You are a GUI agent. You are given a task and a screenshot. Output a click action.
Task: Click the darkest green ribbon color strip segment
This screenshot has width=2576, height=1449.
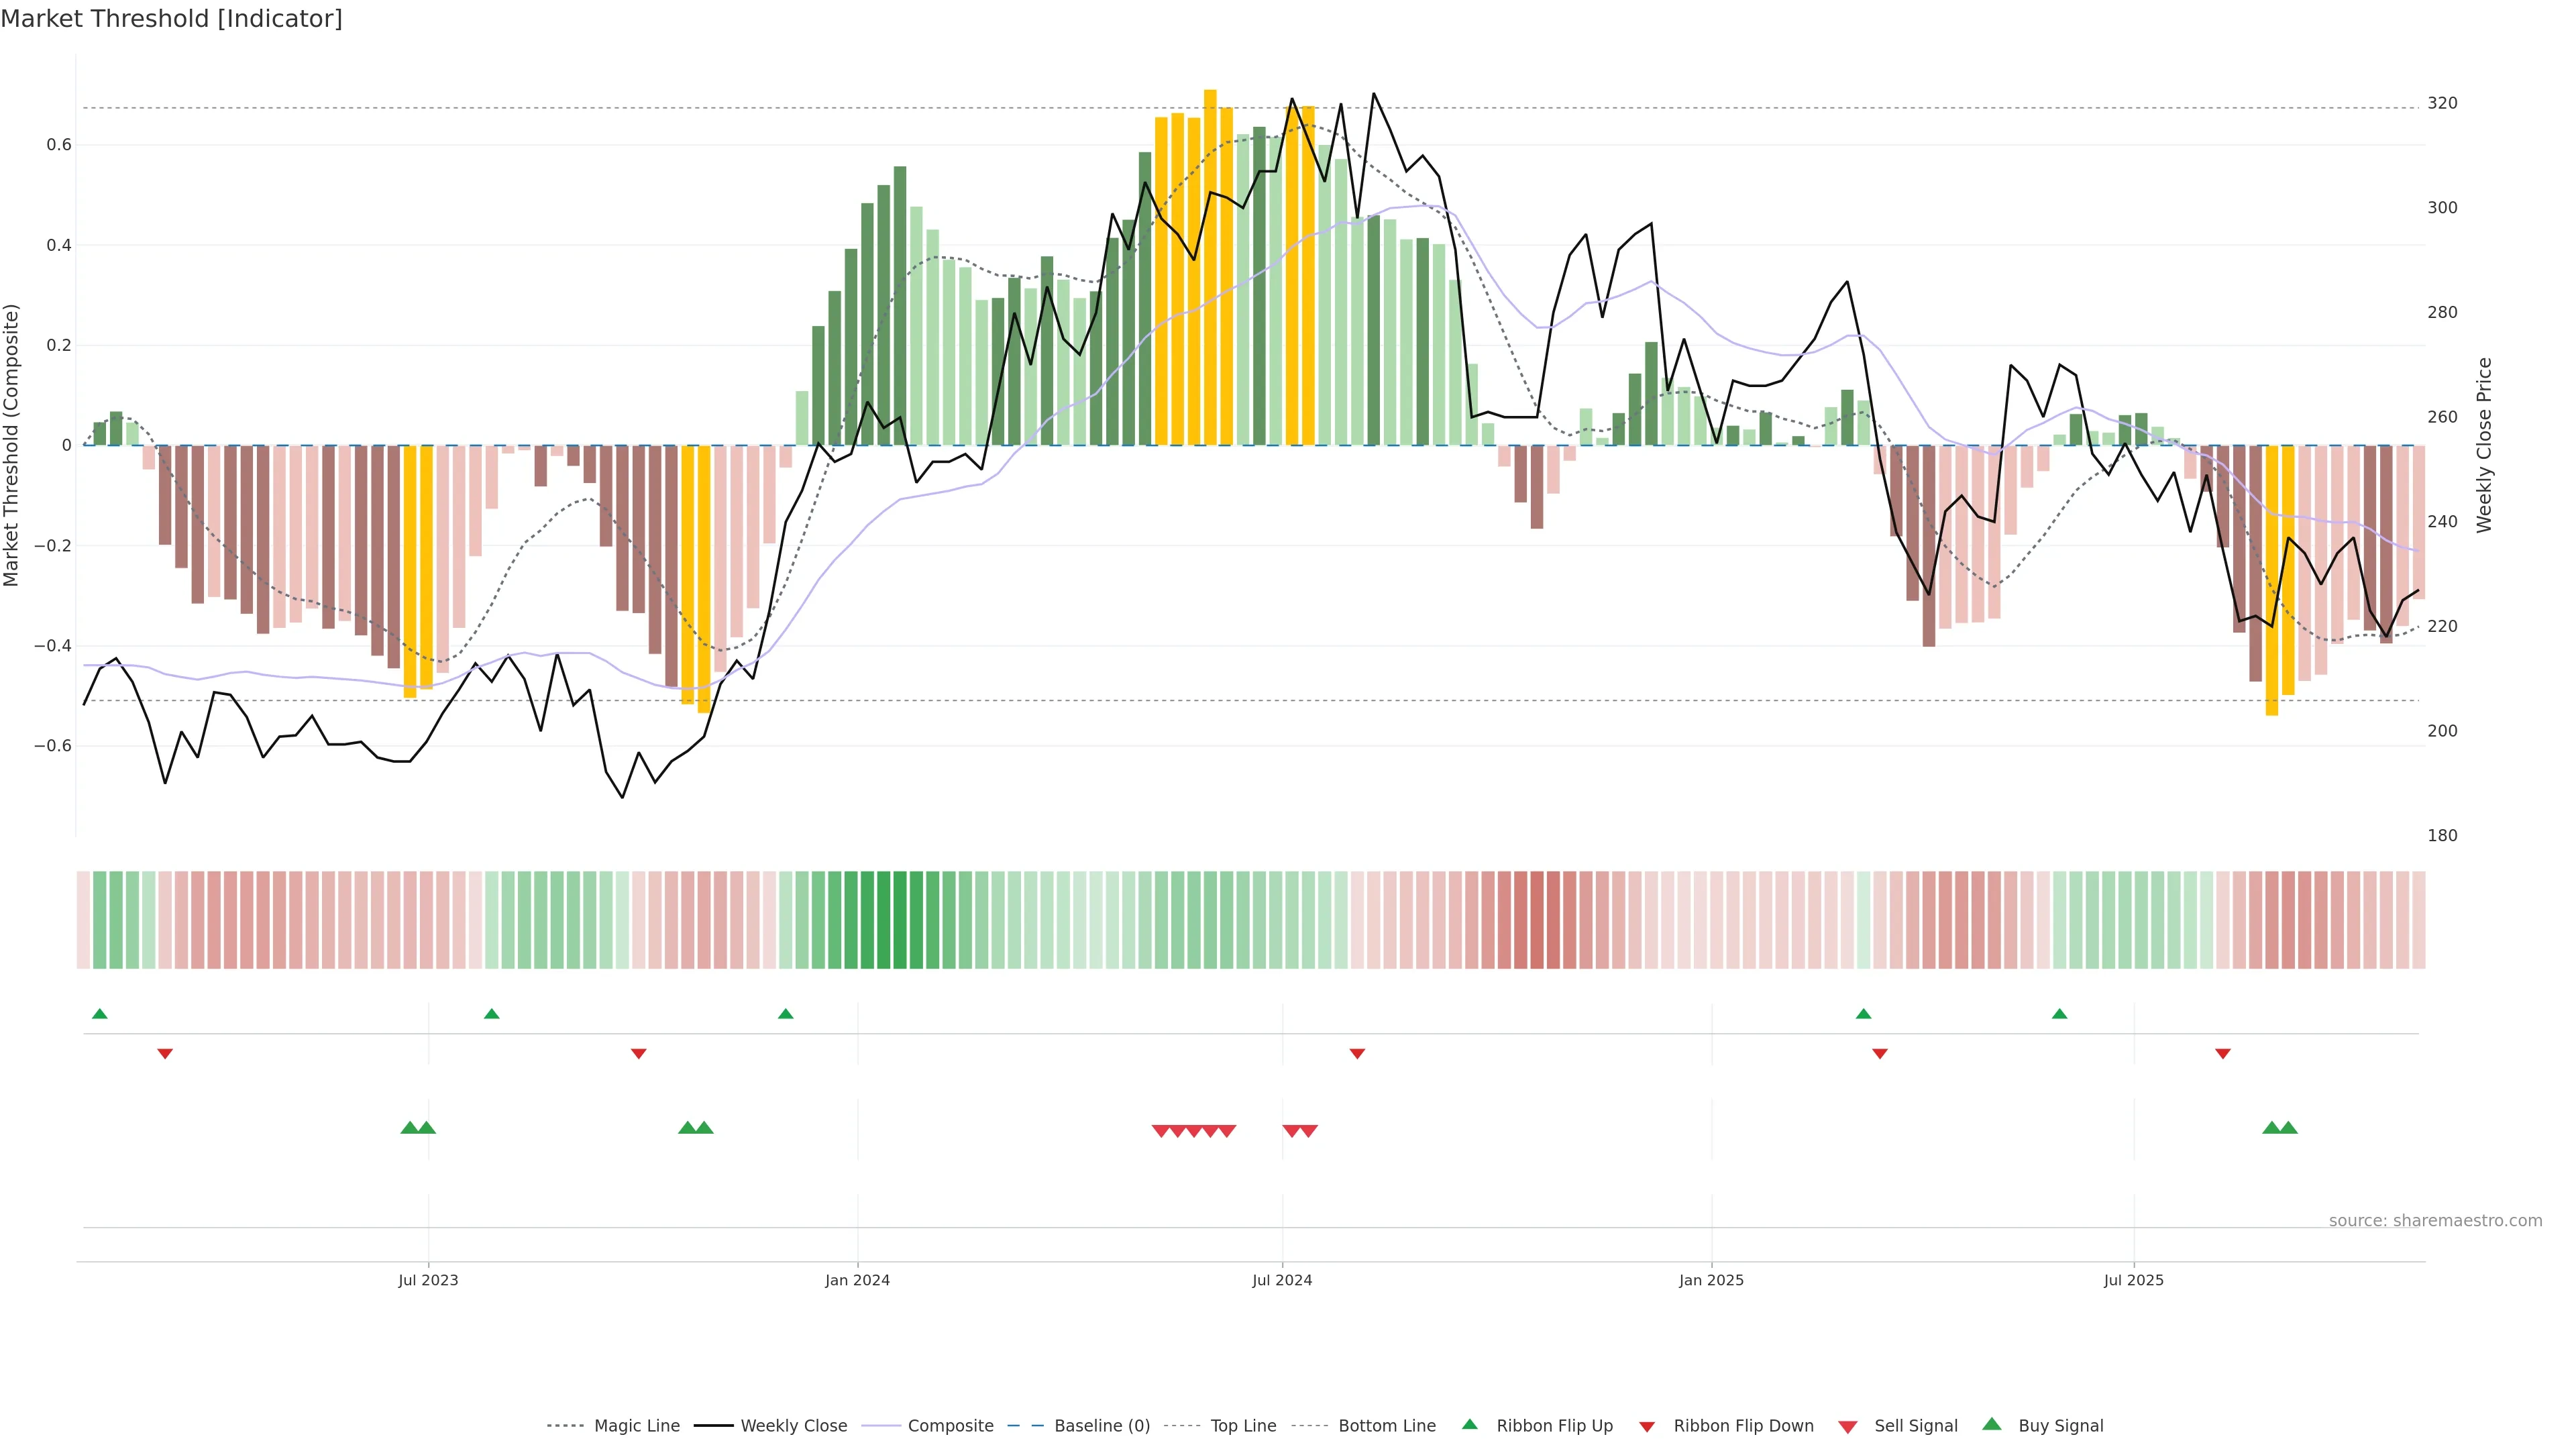pos(900,919)
